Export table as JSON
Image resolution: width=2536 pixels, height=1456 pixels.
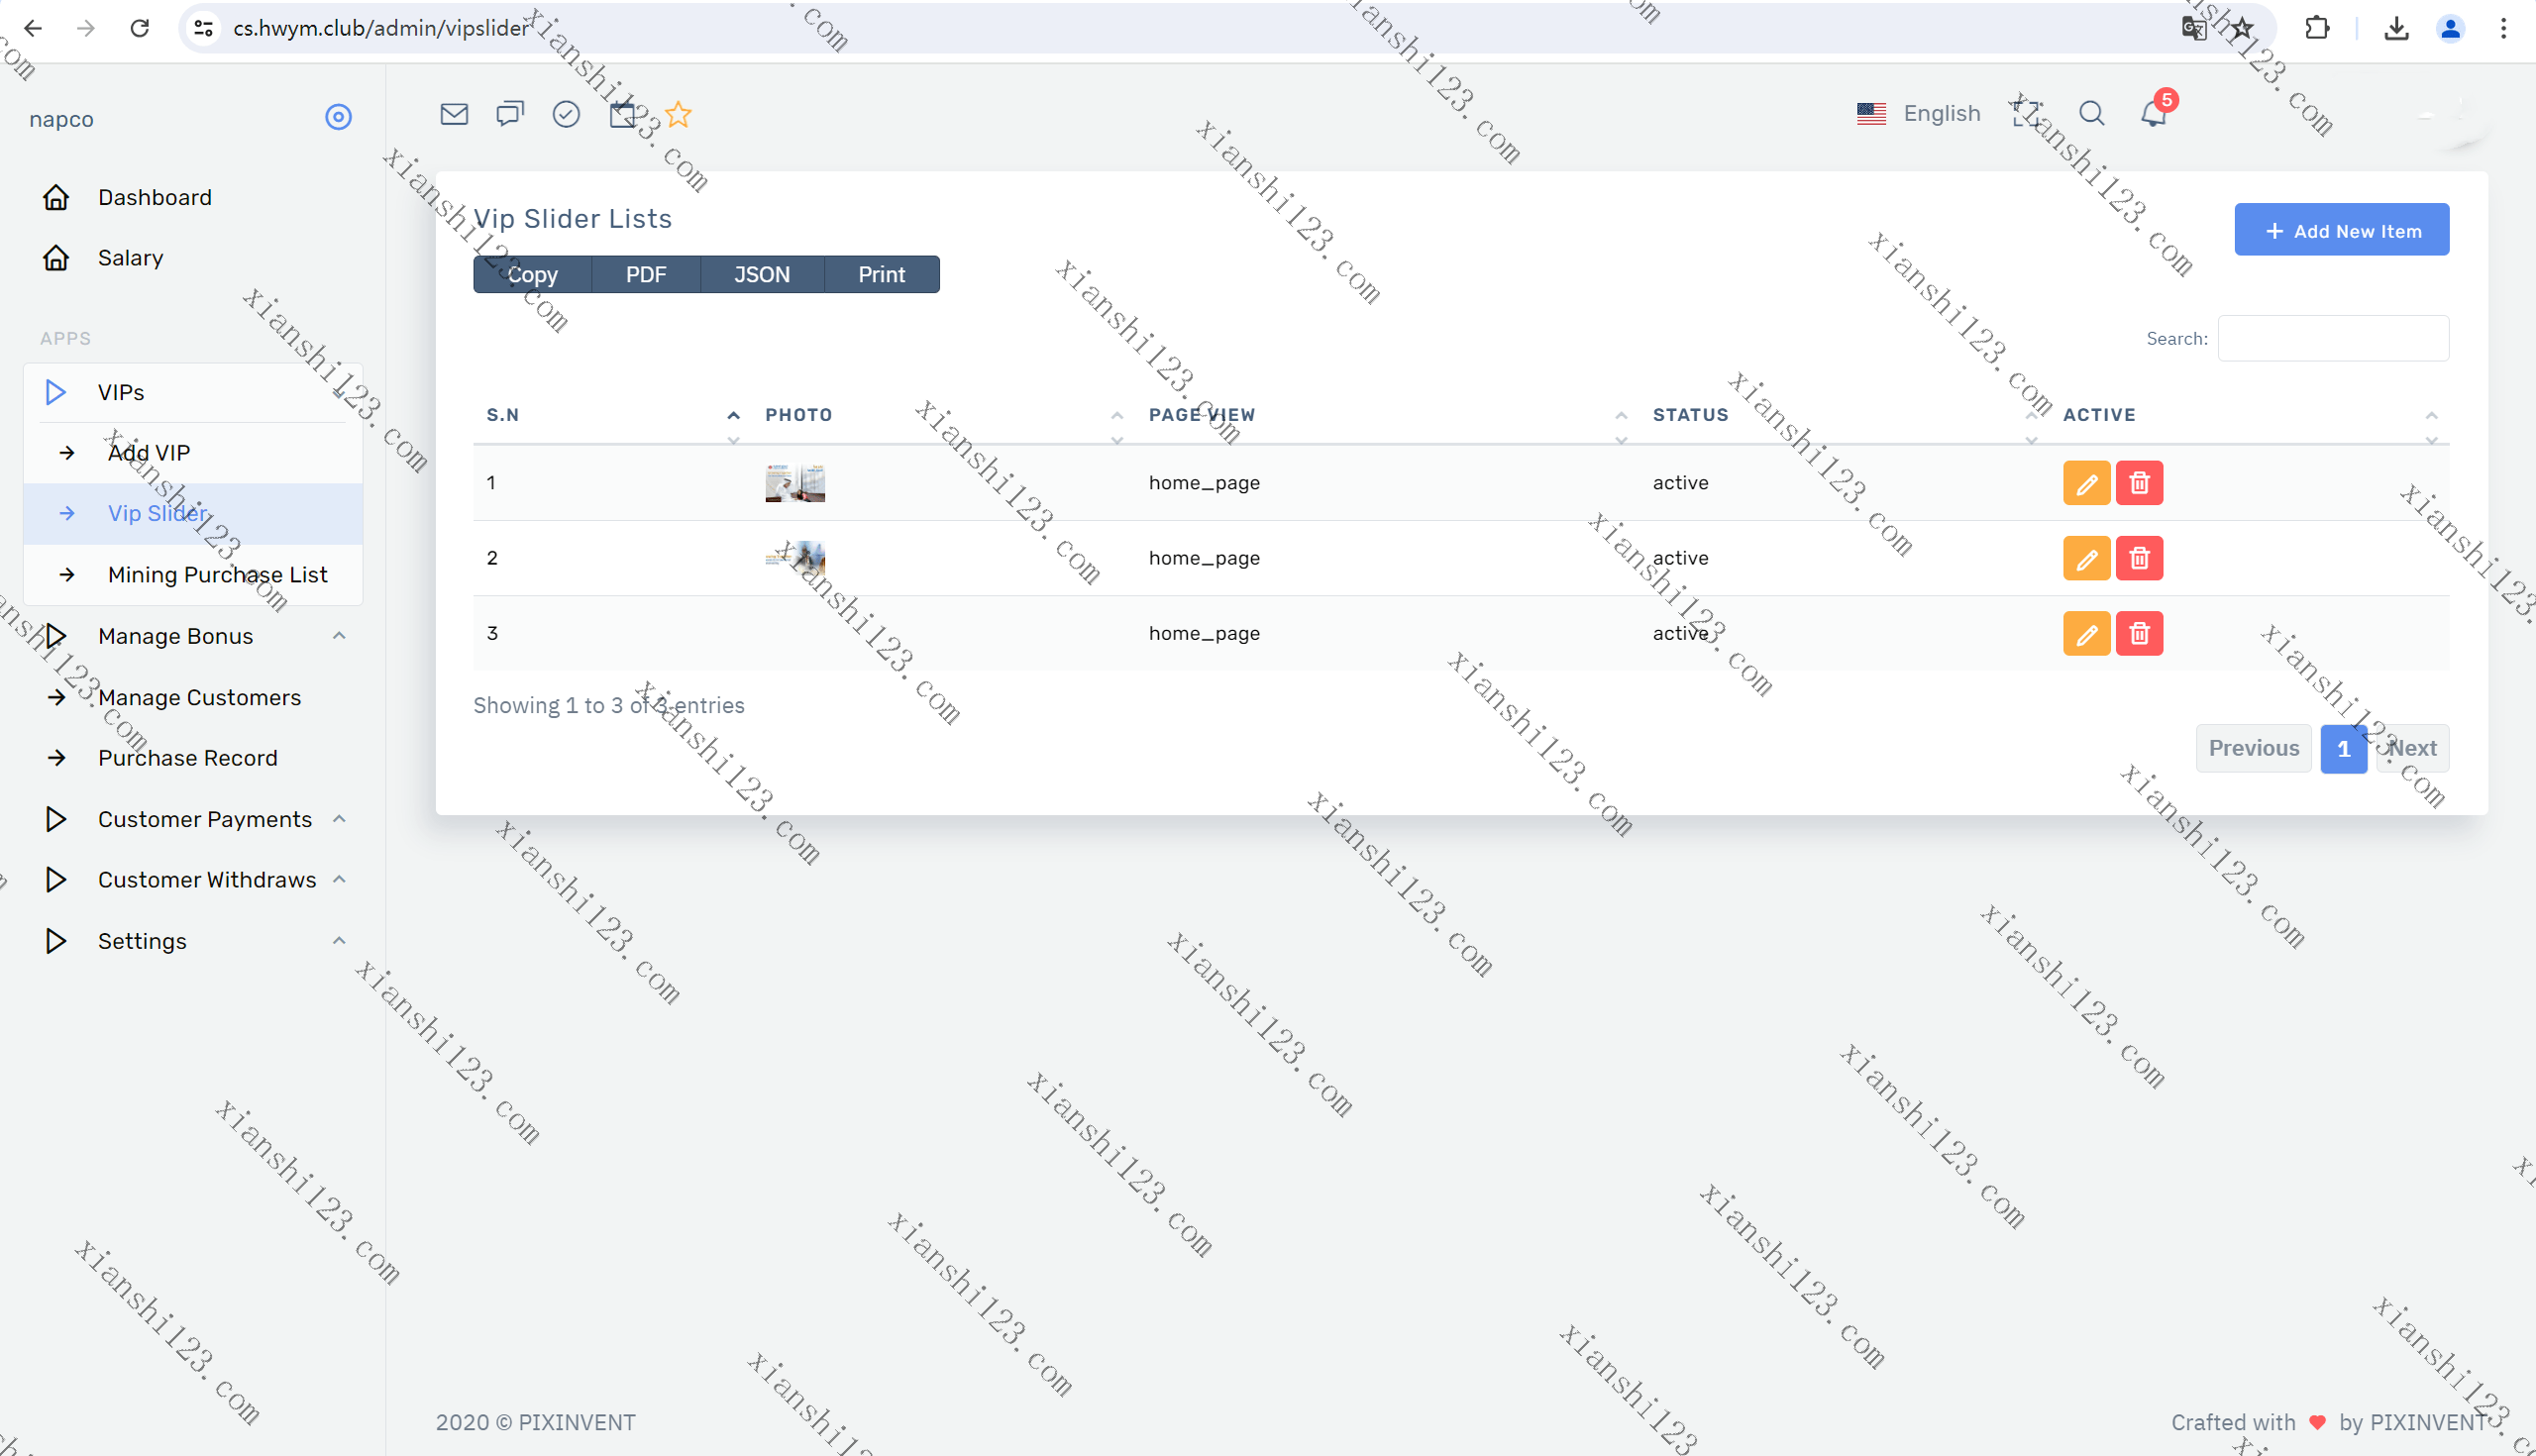(x=762, y=275)
